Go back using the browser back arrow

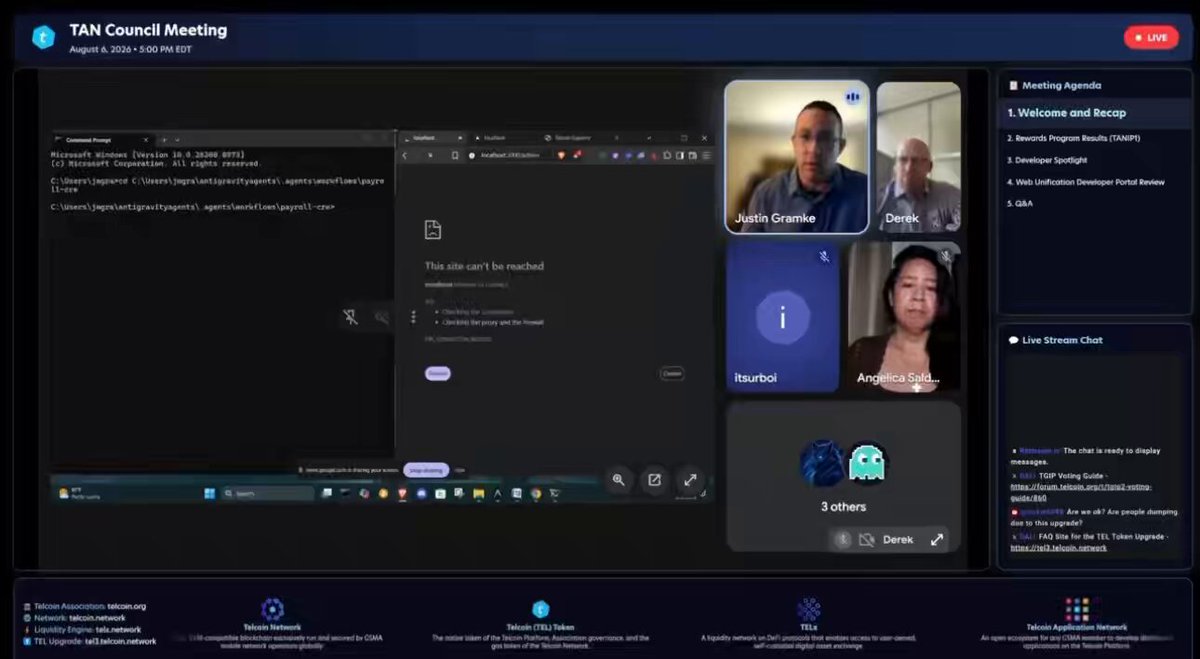405,155
